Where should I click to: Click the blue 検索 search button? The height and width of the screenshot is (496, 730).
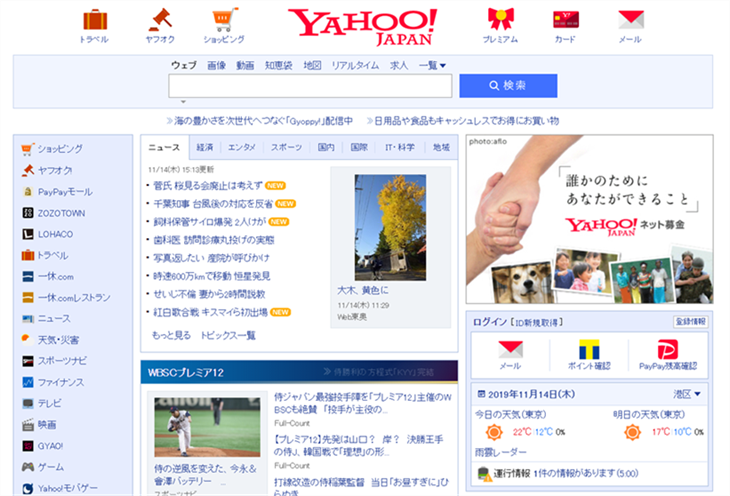[x=508, y=86]
